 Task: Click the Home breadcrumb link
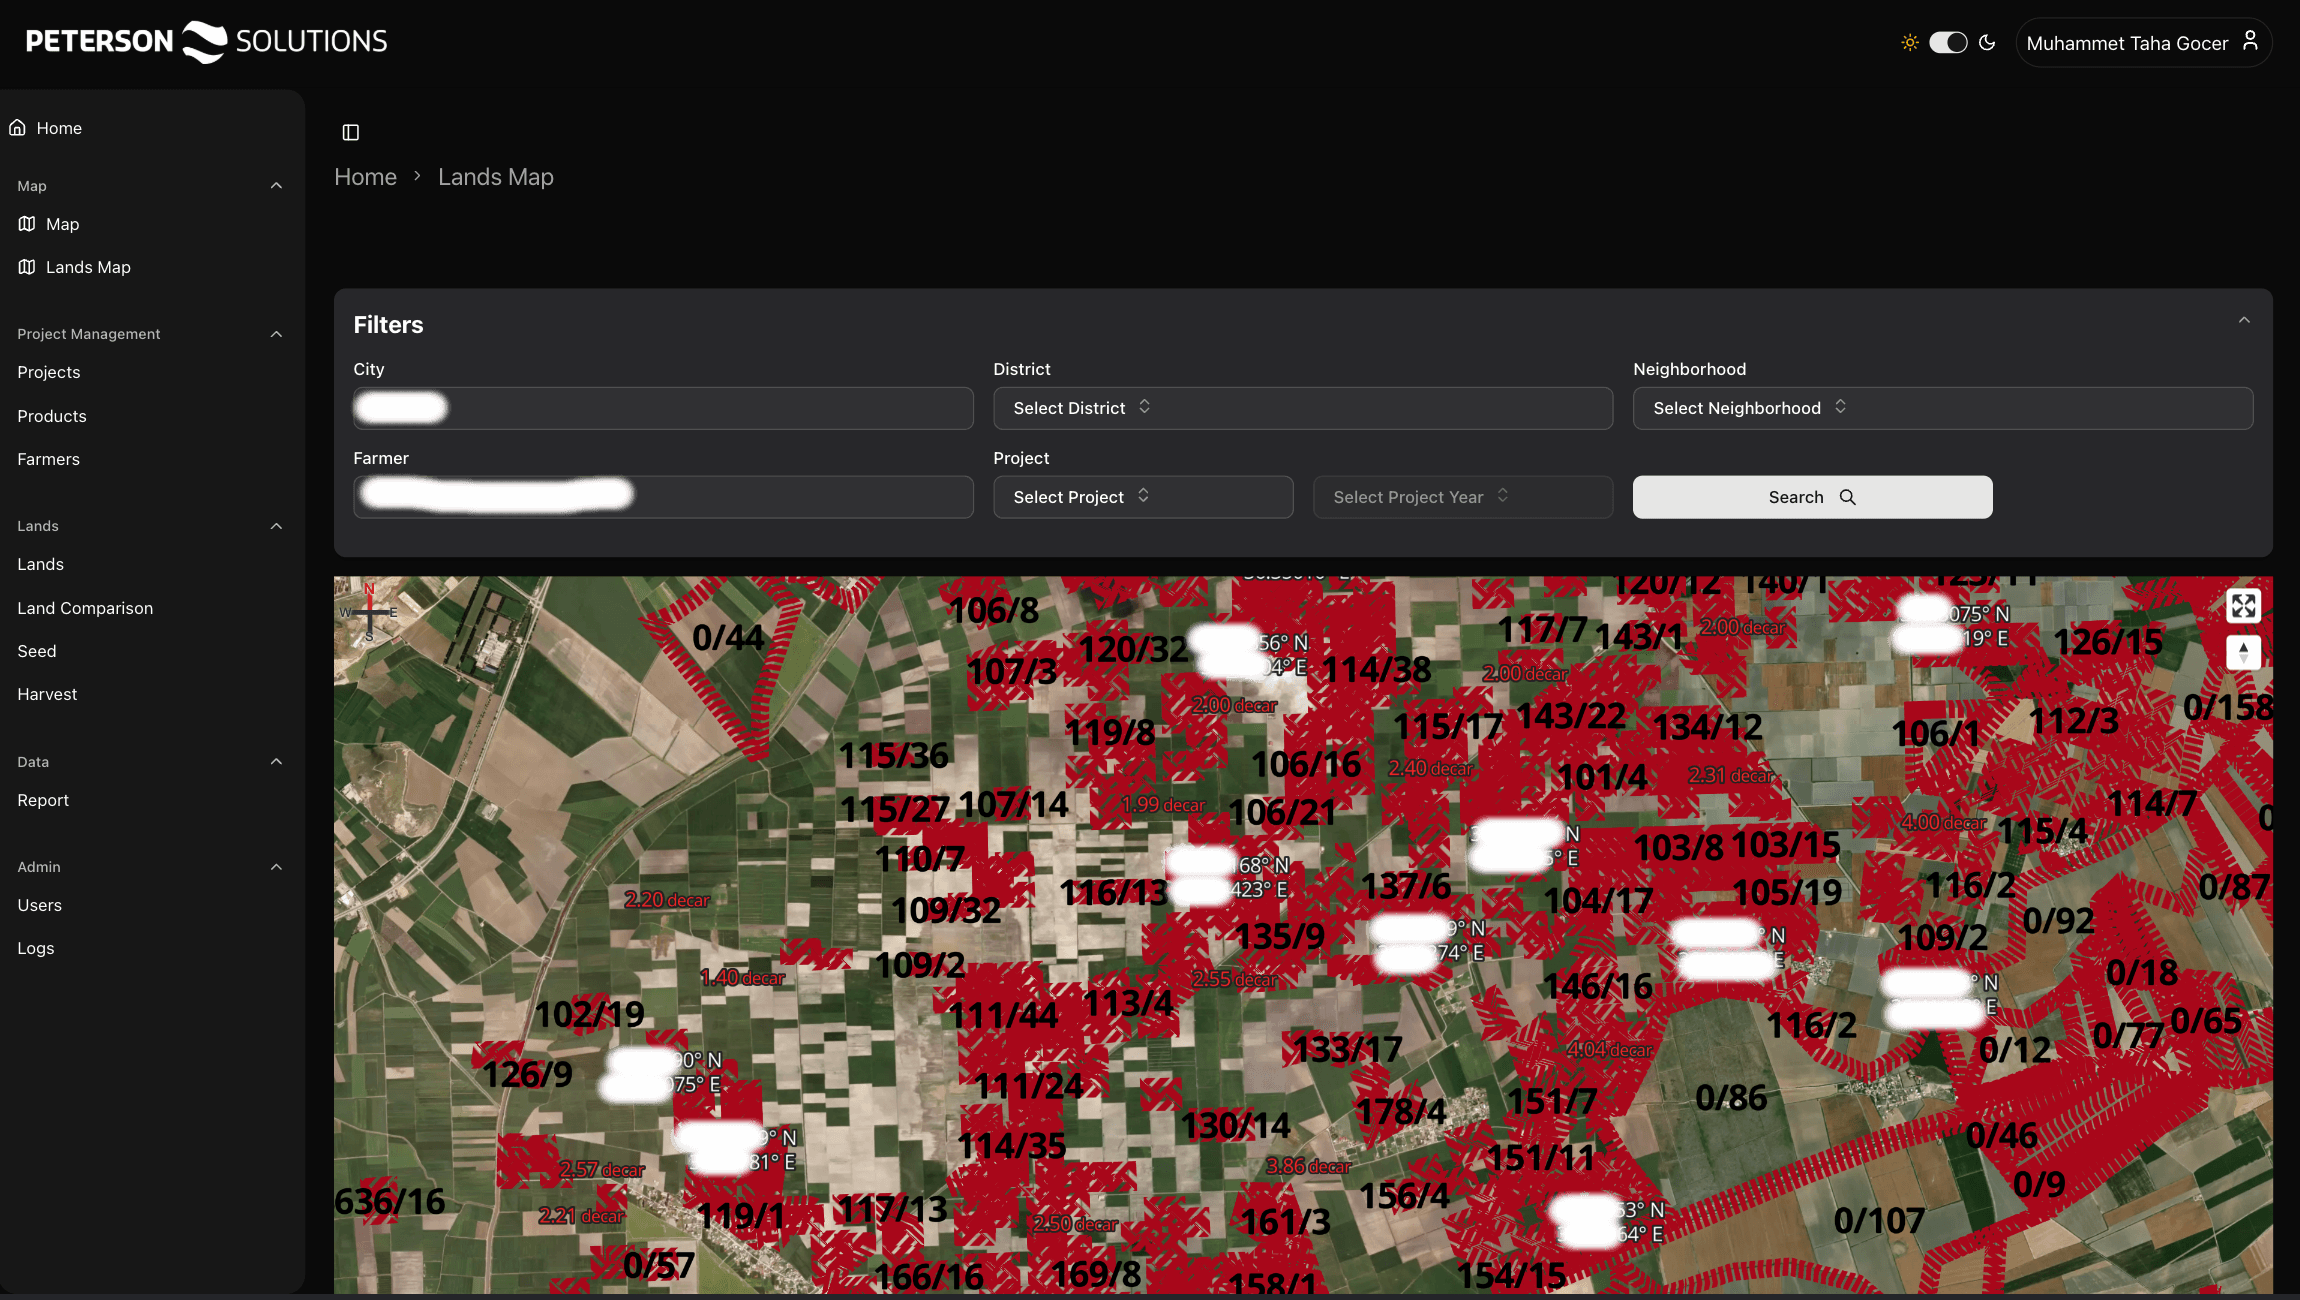pyautogui.click(x=365, y=177)
